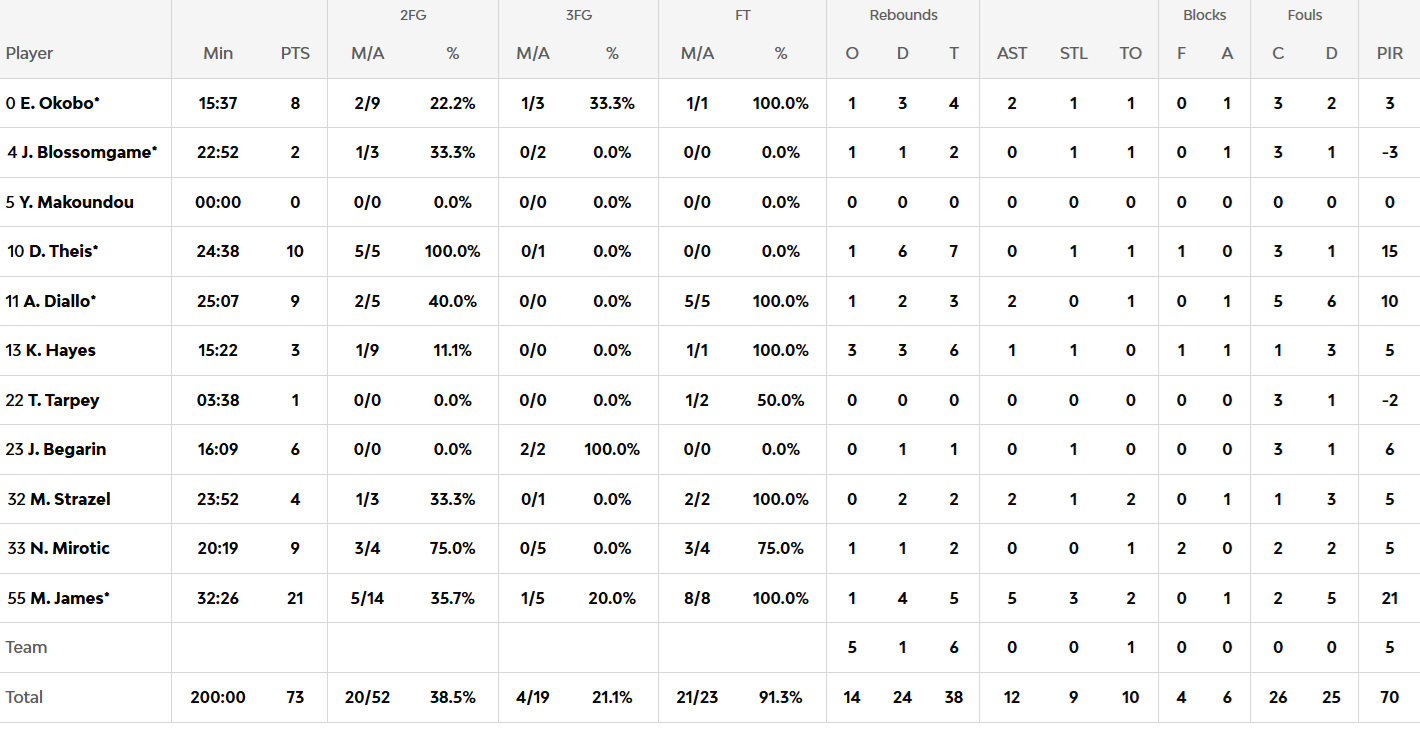Viewport: 1420px width, 730px height.
Task: Click the Fouls group header
Action: 1304,15
